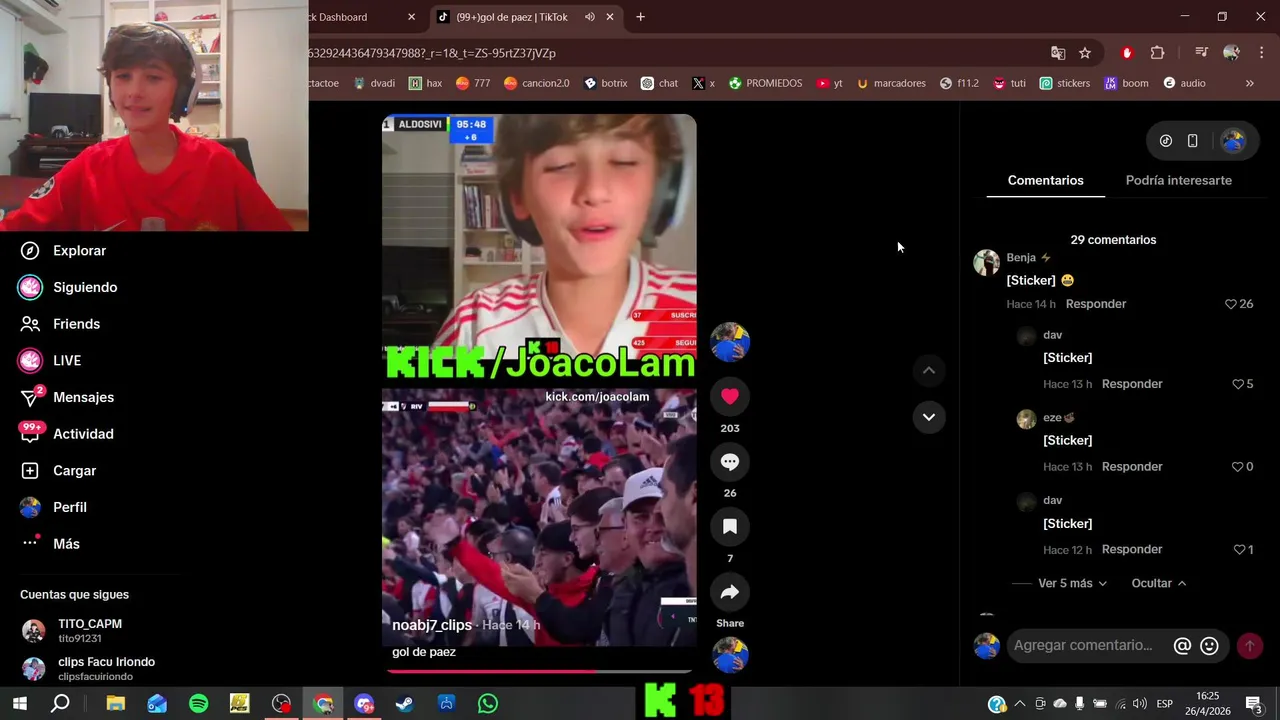This screenshot has width=1280, height=720.
Task: Open the marcadores bookmark
Action: (x=890, y=83)
